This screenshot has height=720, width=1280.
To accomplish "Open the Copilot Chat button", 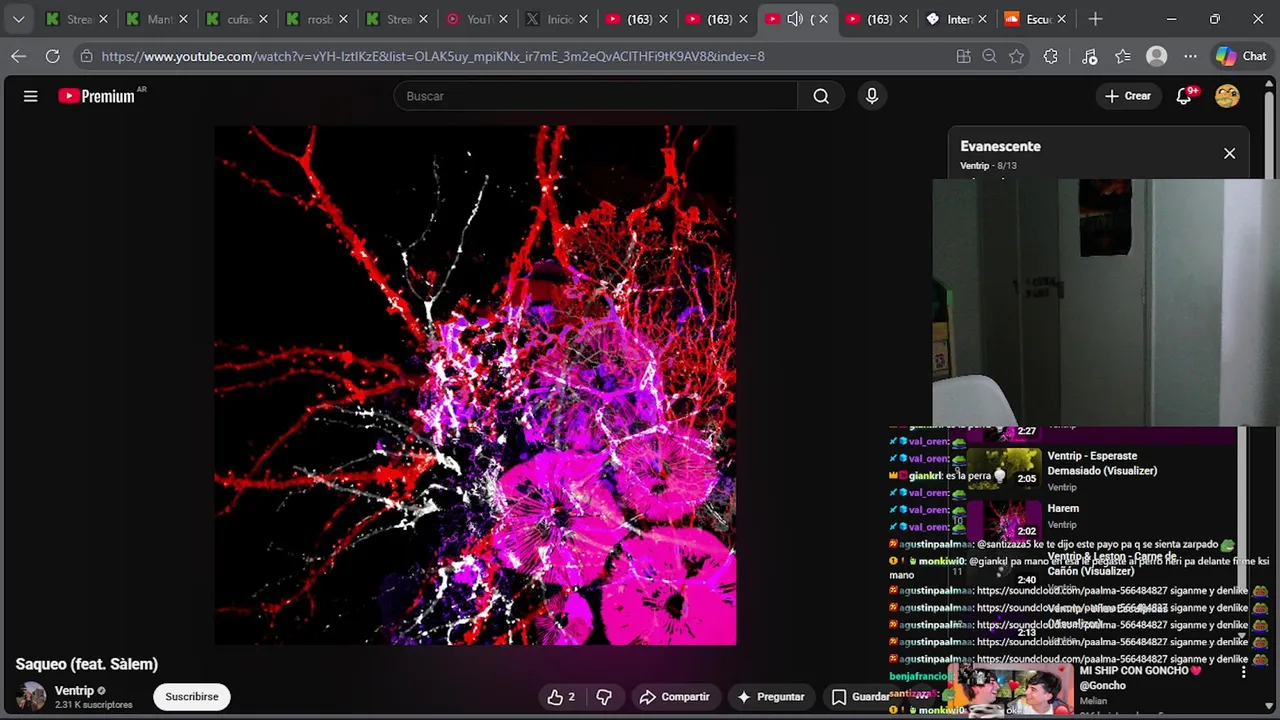I will [x=1241, y=56].
